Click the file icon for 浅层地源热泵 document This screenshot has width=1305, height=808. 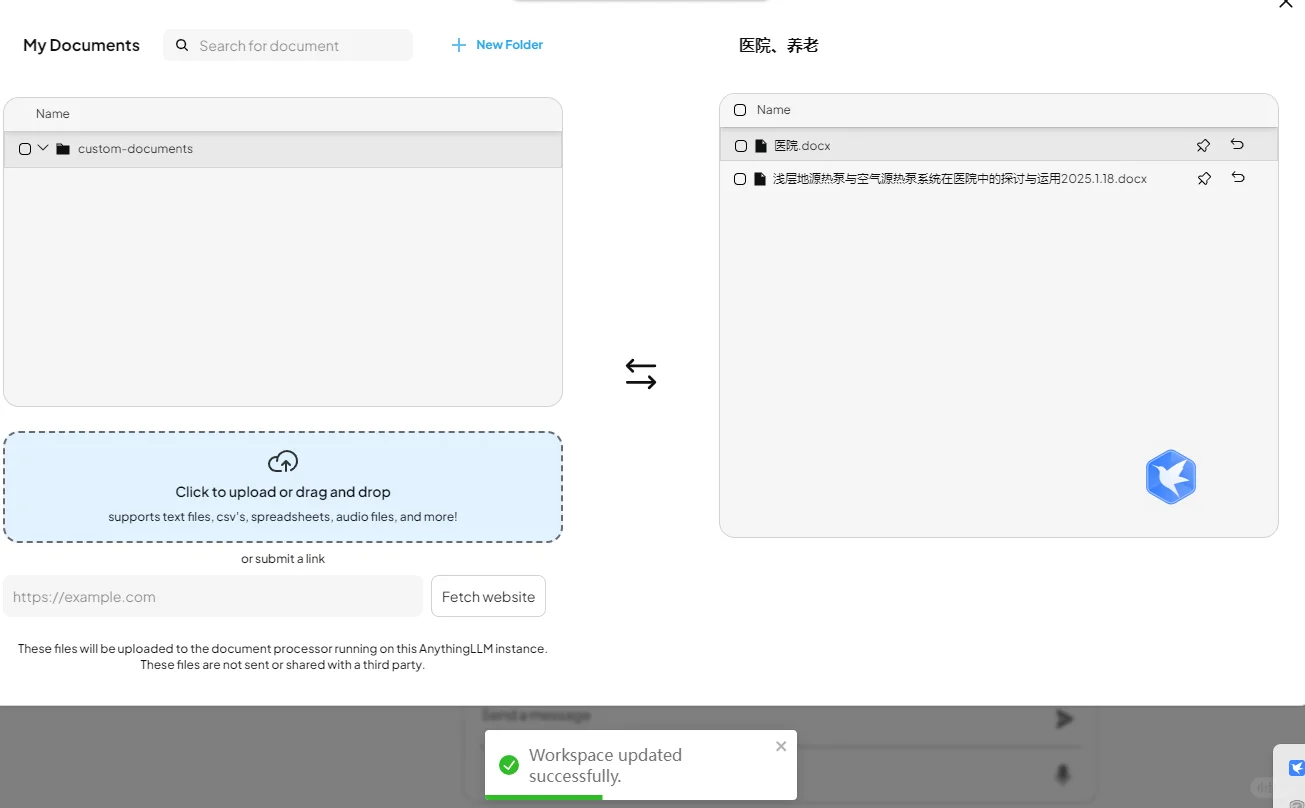tap(760, 179)
